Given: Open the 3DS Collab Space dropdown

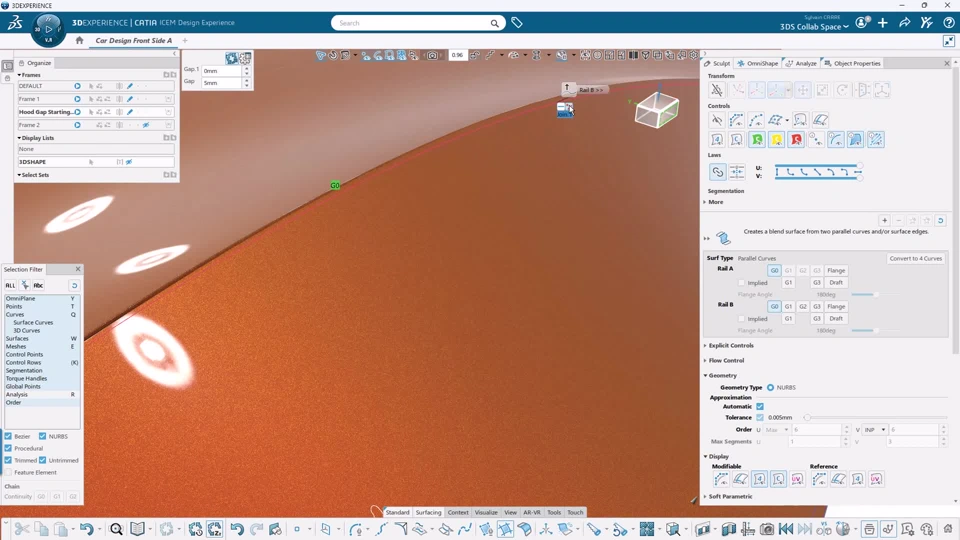Looking at the screenshot, I should [x=814, y=27].
